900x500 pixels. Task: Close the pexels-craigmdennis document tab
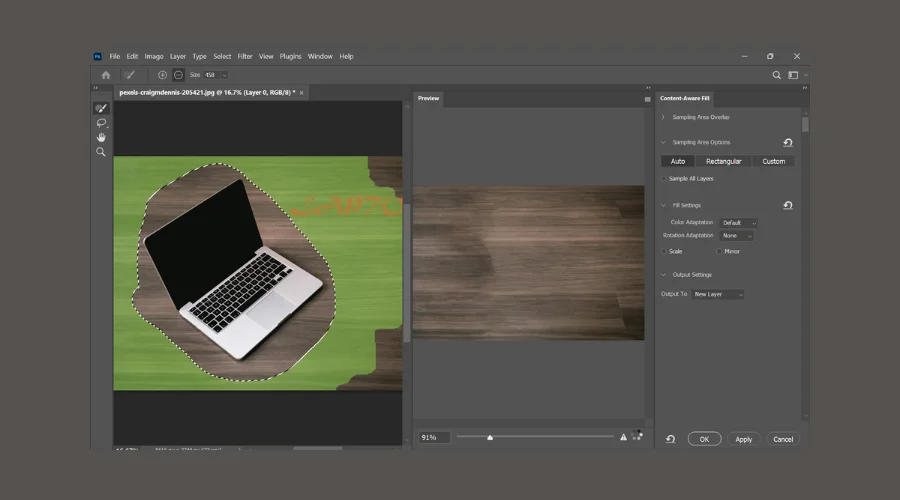[301, 92]
